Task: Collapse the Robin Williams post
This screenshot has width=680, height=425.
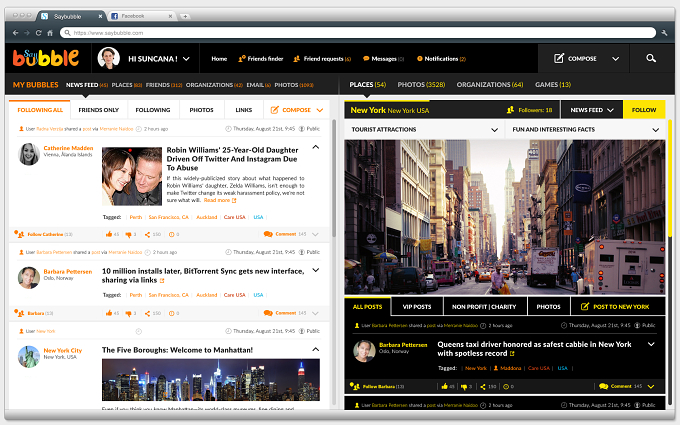Action: pos(316,147)
